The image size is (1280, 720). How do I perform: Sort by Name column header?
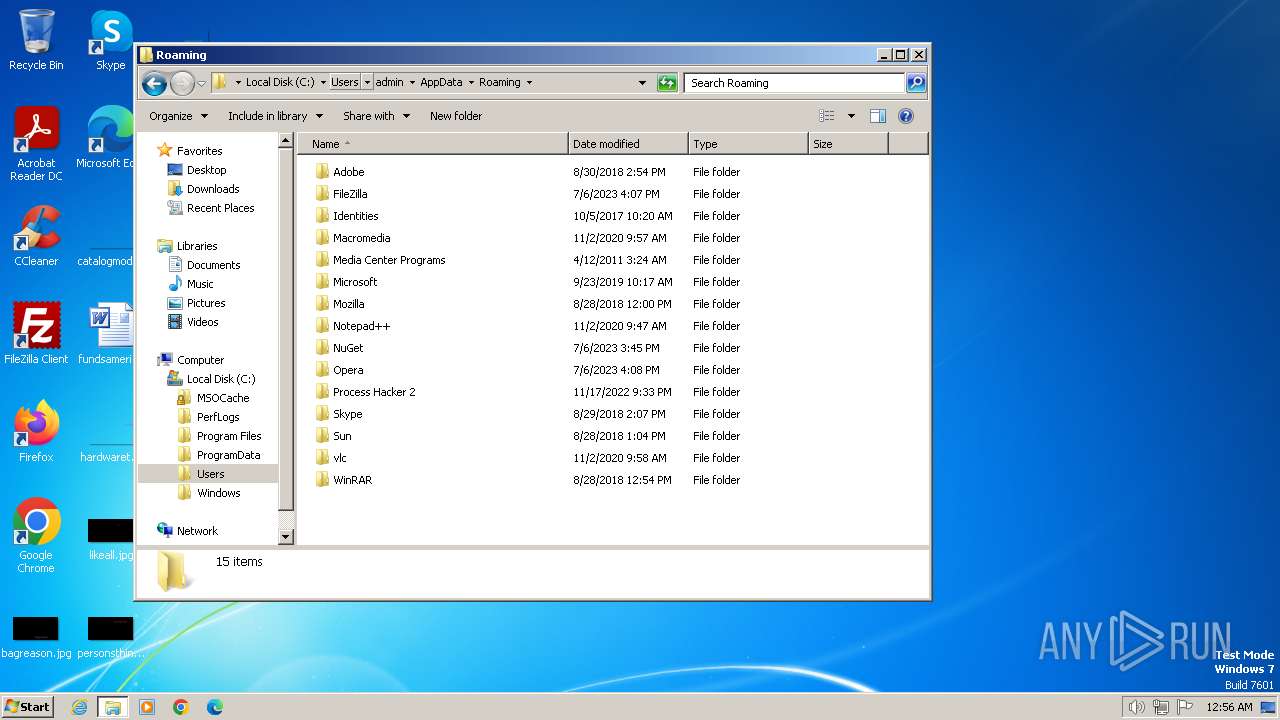point(433,144)
